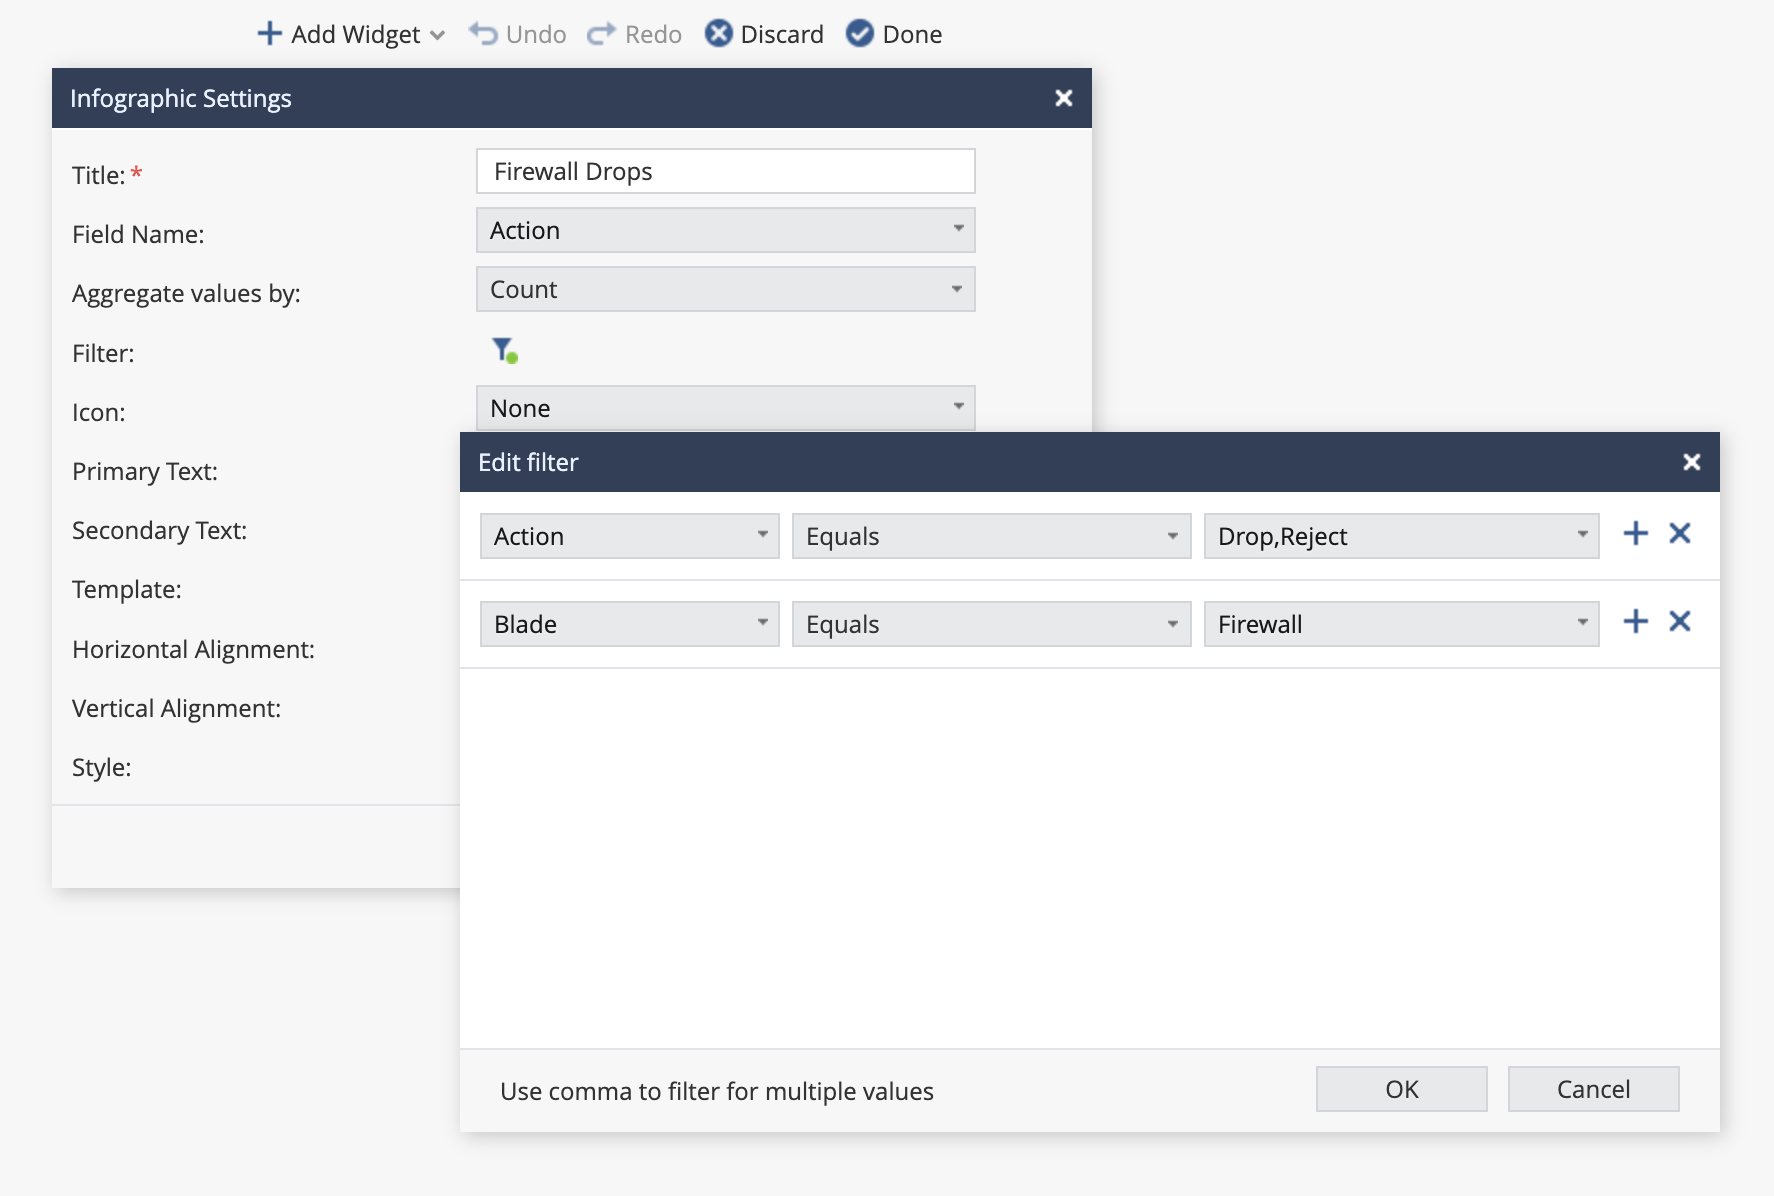Image resolution: width=1774 pixels, height=1196 pixels.
Task: Remove the Action Equals Drop,Reject condition
Action: click(1679, 534)
